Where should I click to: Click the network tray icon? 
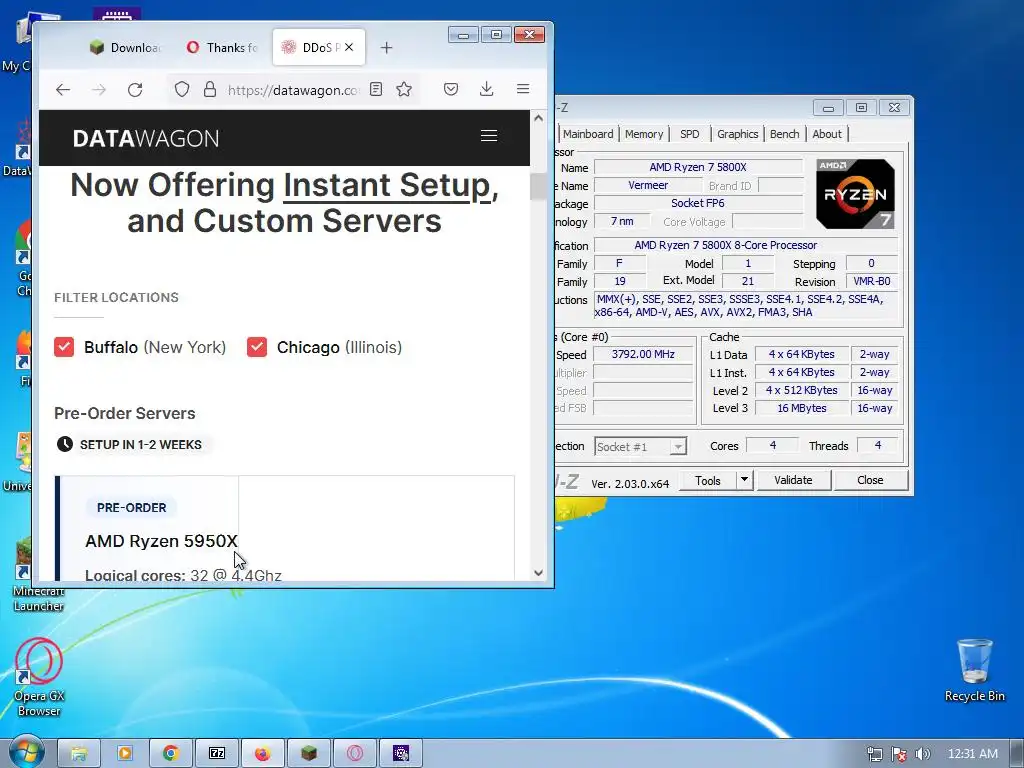click(874, 754)
